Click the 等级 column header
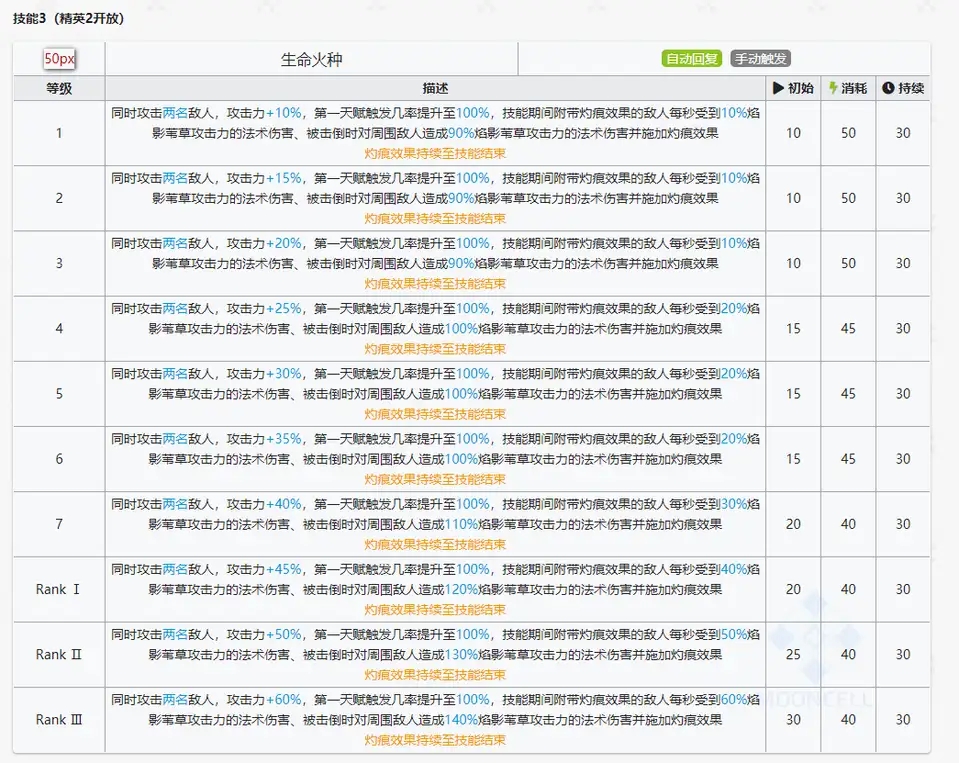 (x=59, y=88)
